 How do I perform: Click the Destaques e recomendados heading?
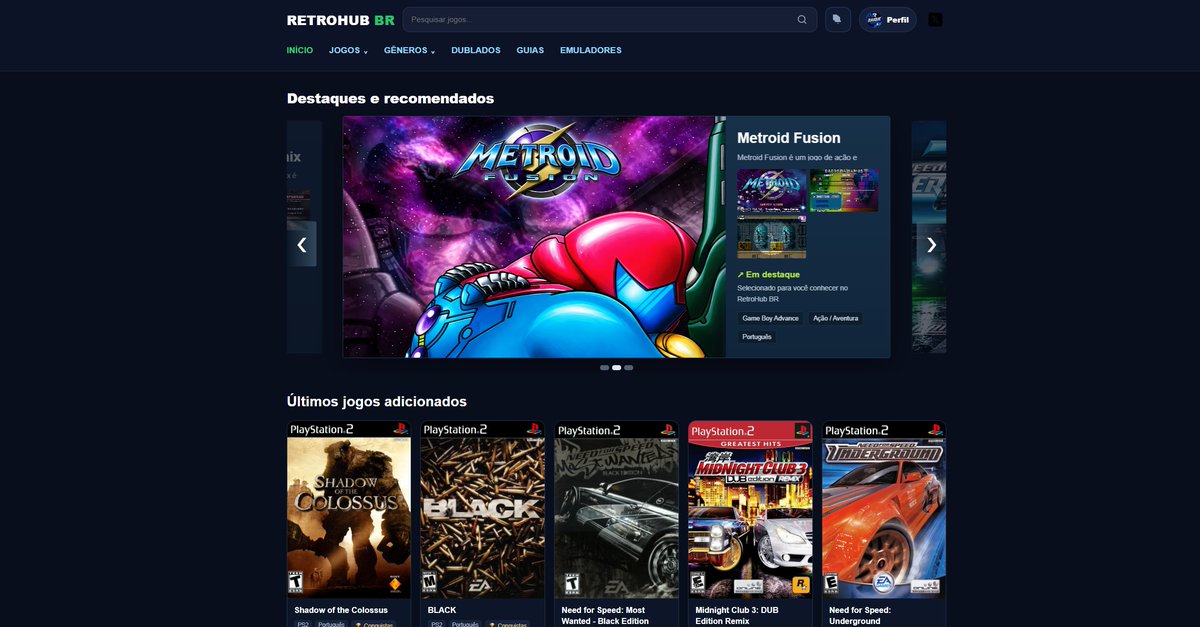390,98
